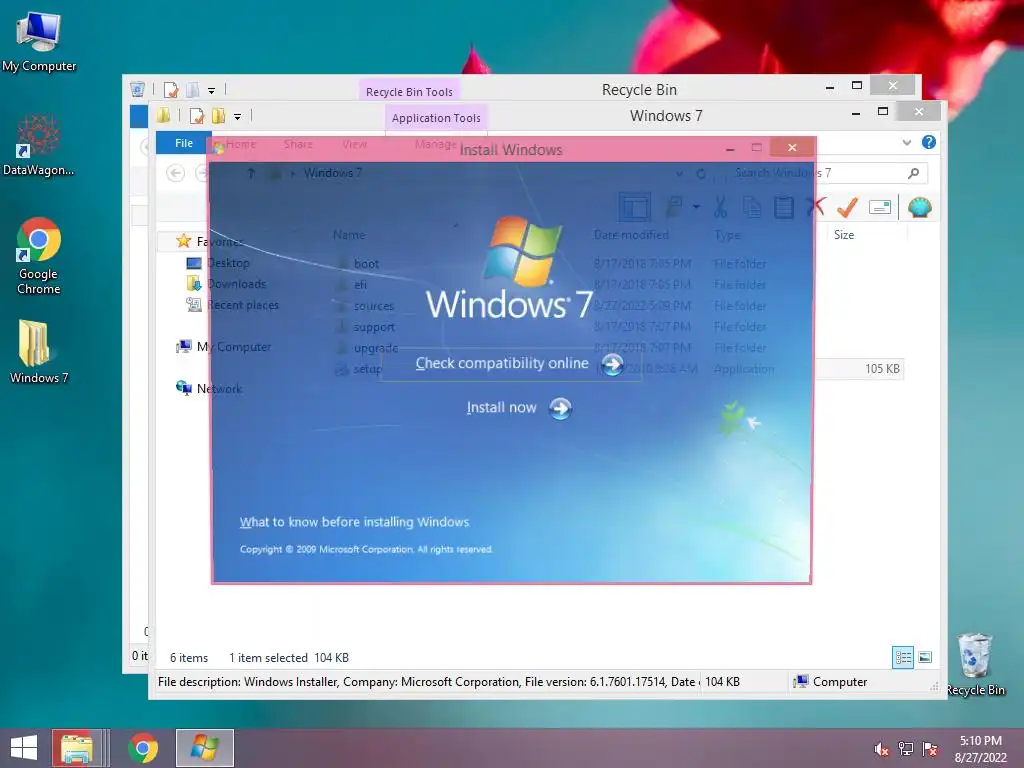Click the Classic Shell seashell settings icon
The image size is (1024, 768).
click(920, 208)
